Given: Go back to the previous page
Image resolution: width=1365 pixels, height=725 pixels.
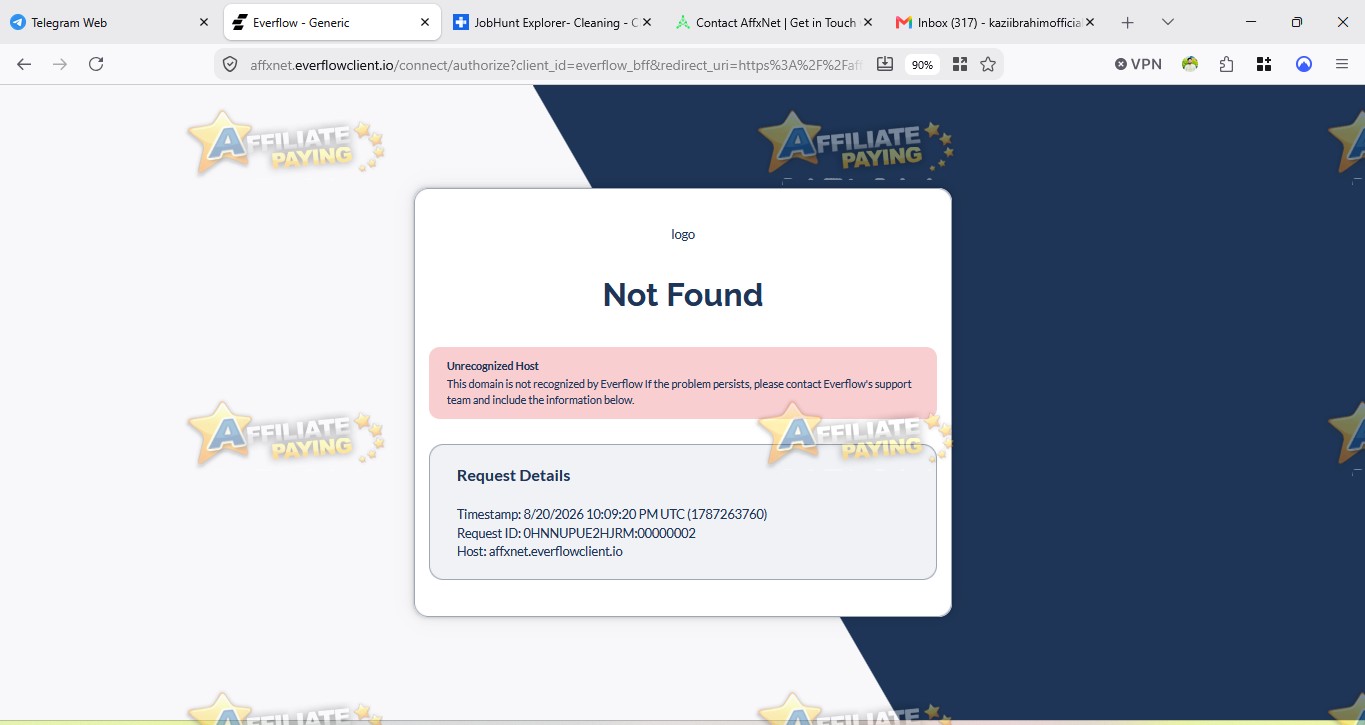Looking at the screenshot, I should click(24, 64).
